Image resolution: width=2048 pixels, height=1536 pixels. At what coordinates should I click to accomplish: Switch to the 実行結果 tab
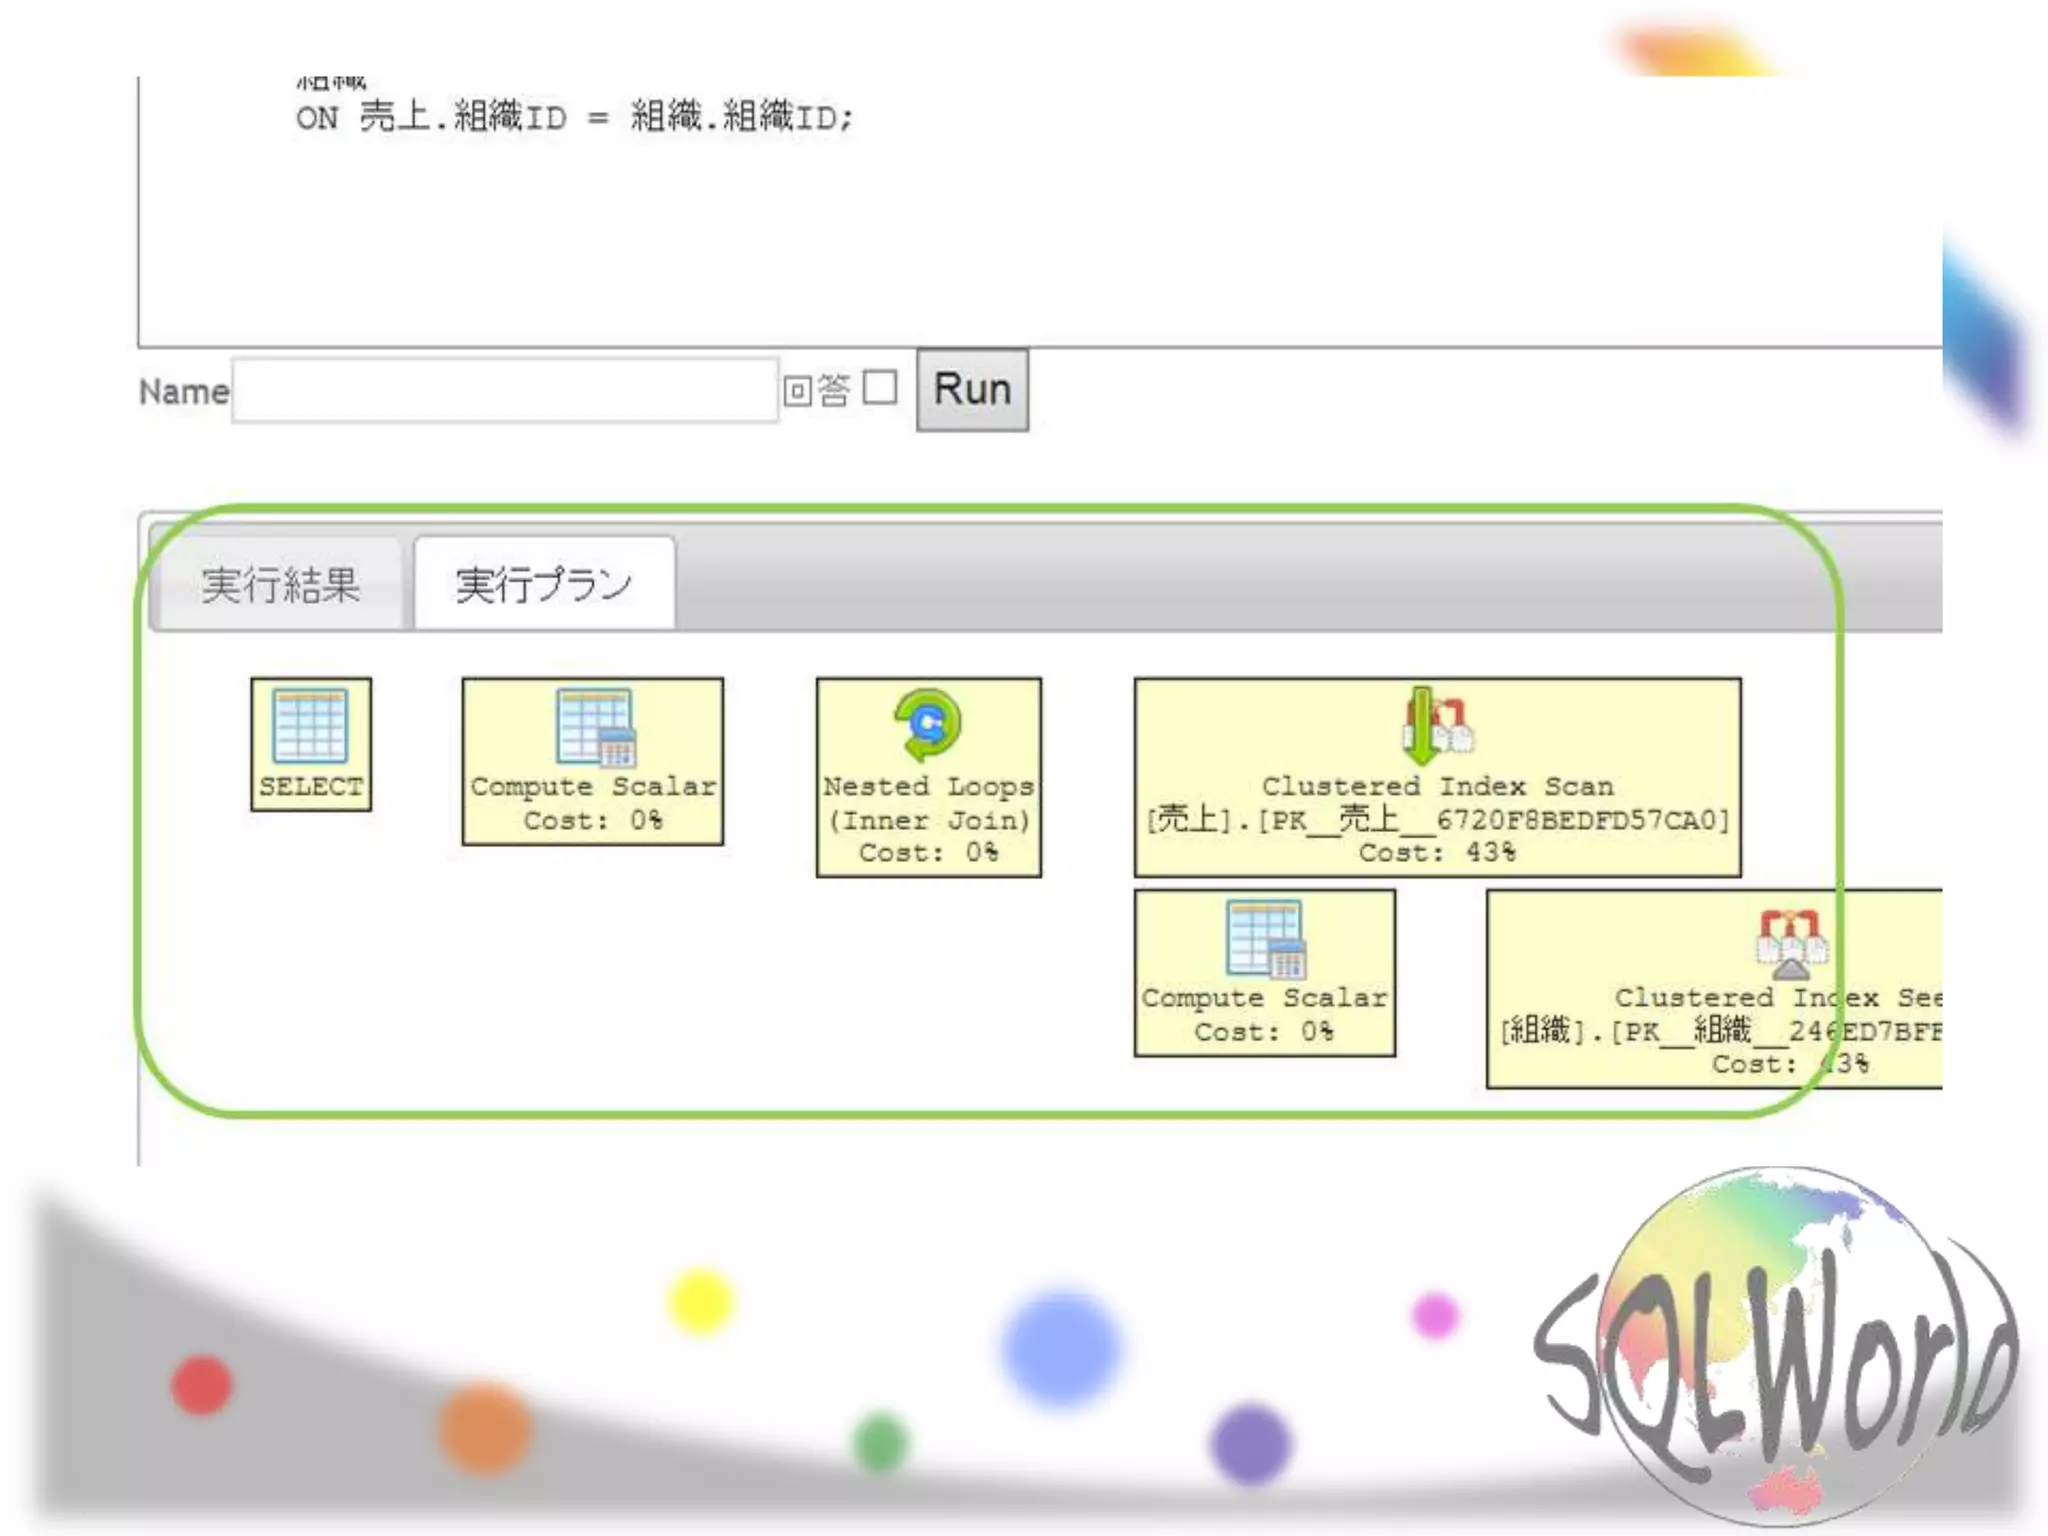(x=280, y=585)
